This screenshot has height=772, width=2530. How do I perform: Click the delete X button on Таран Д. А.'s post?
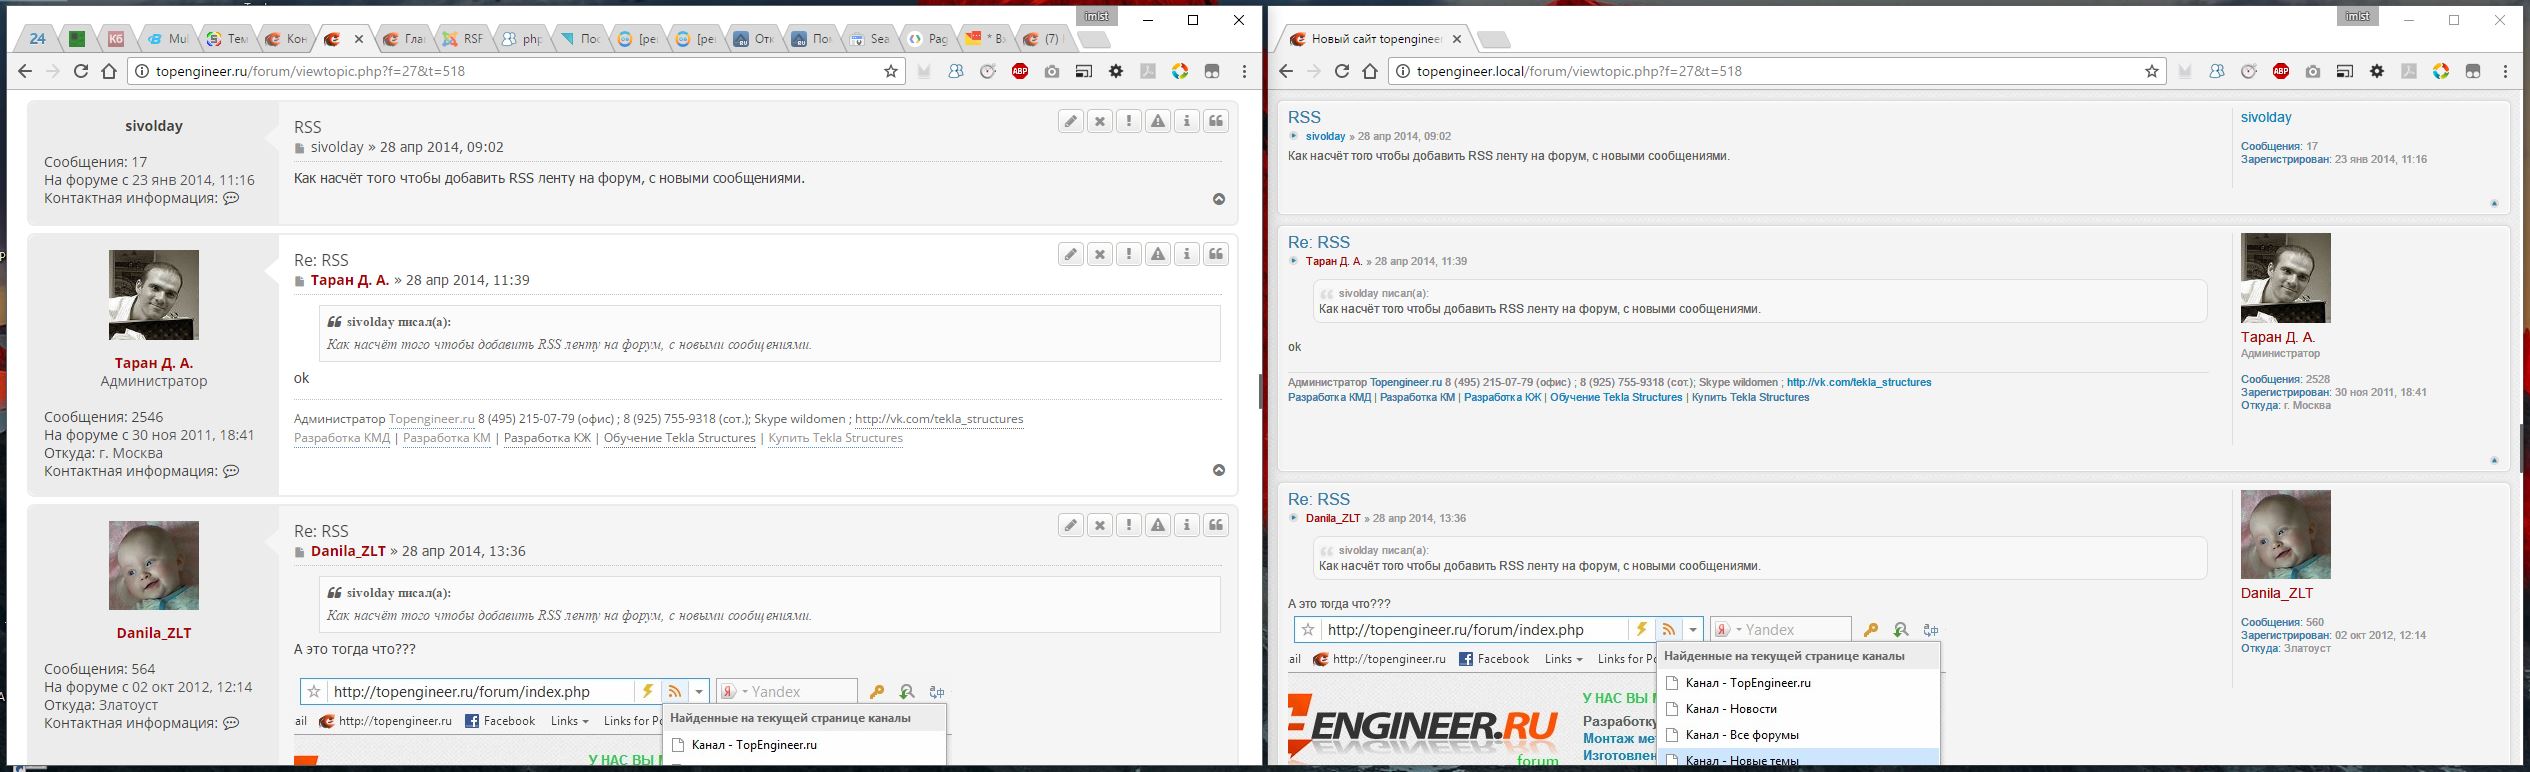tap(1100, 254)
